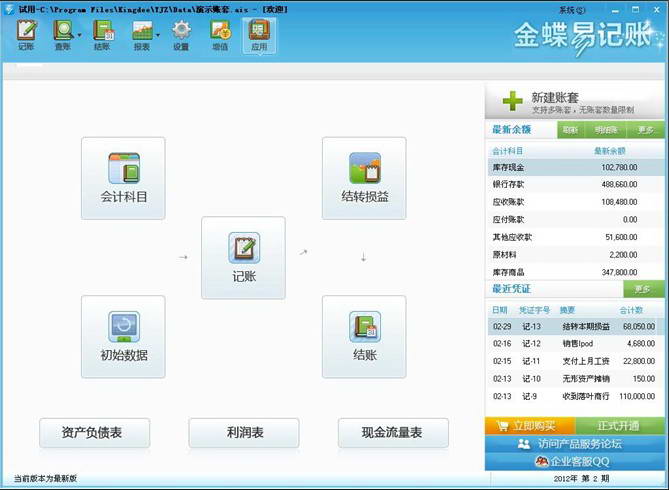Select voucher 记-10 无形资产摊销
Image resolution: width=669 pixels, height=490 pixels.
pos(576,379)
